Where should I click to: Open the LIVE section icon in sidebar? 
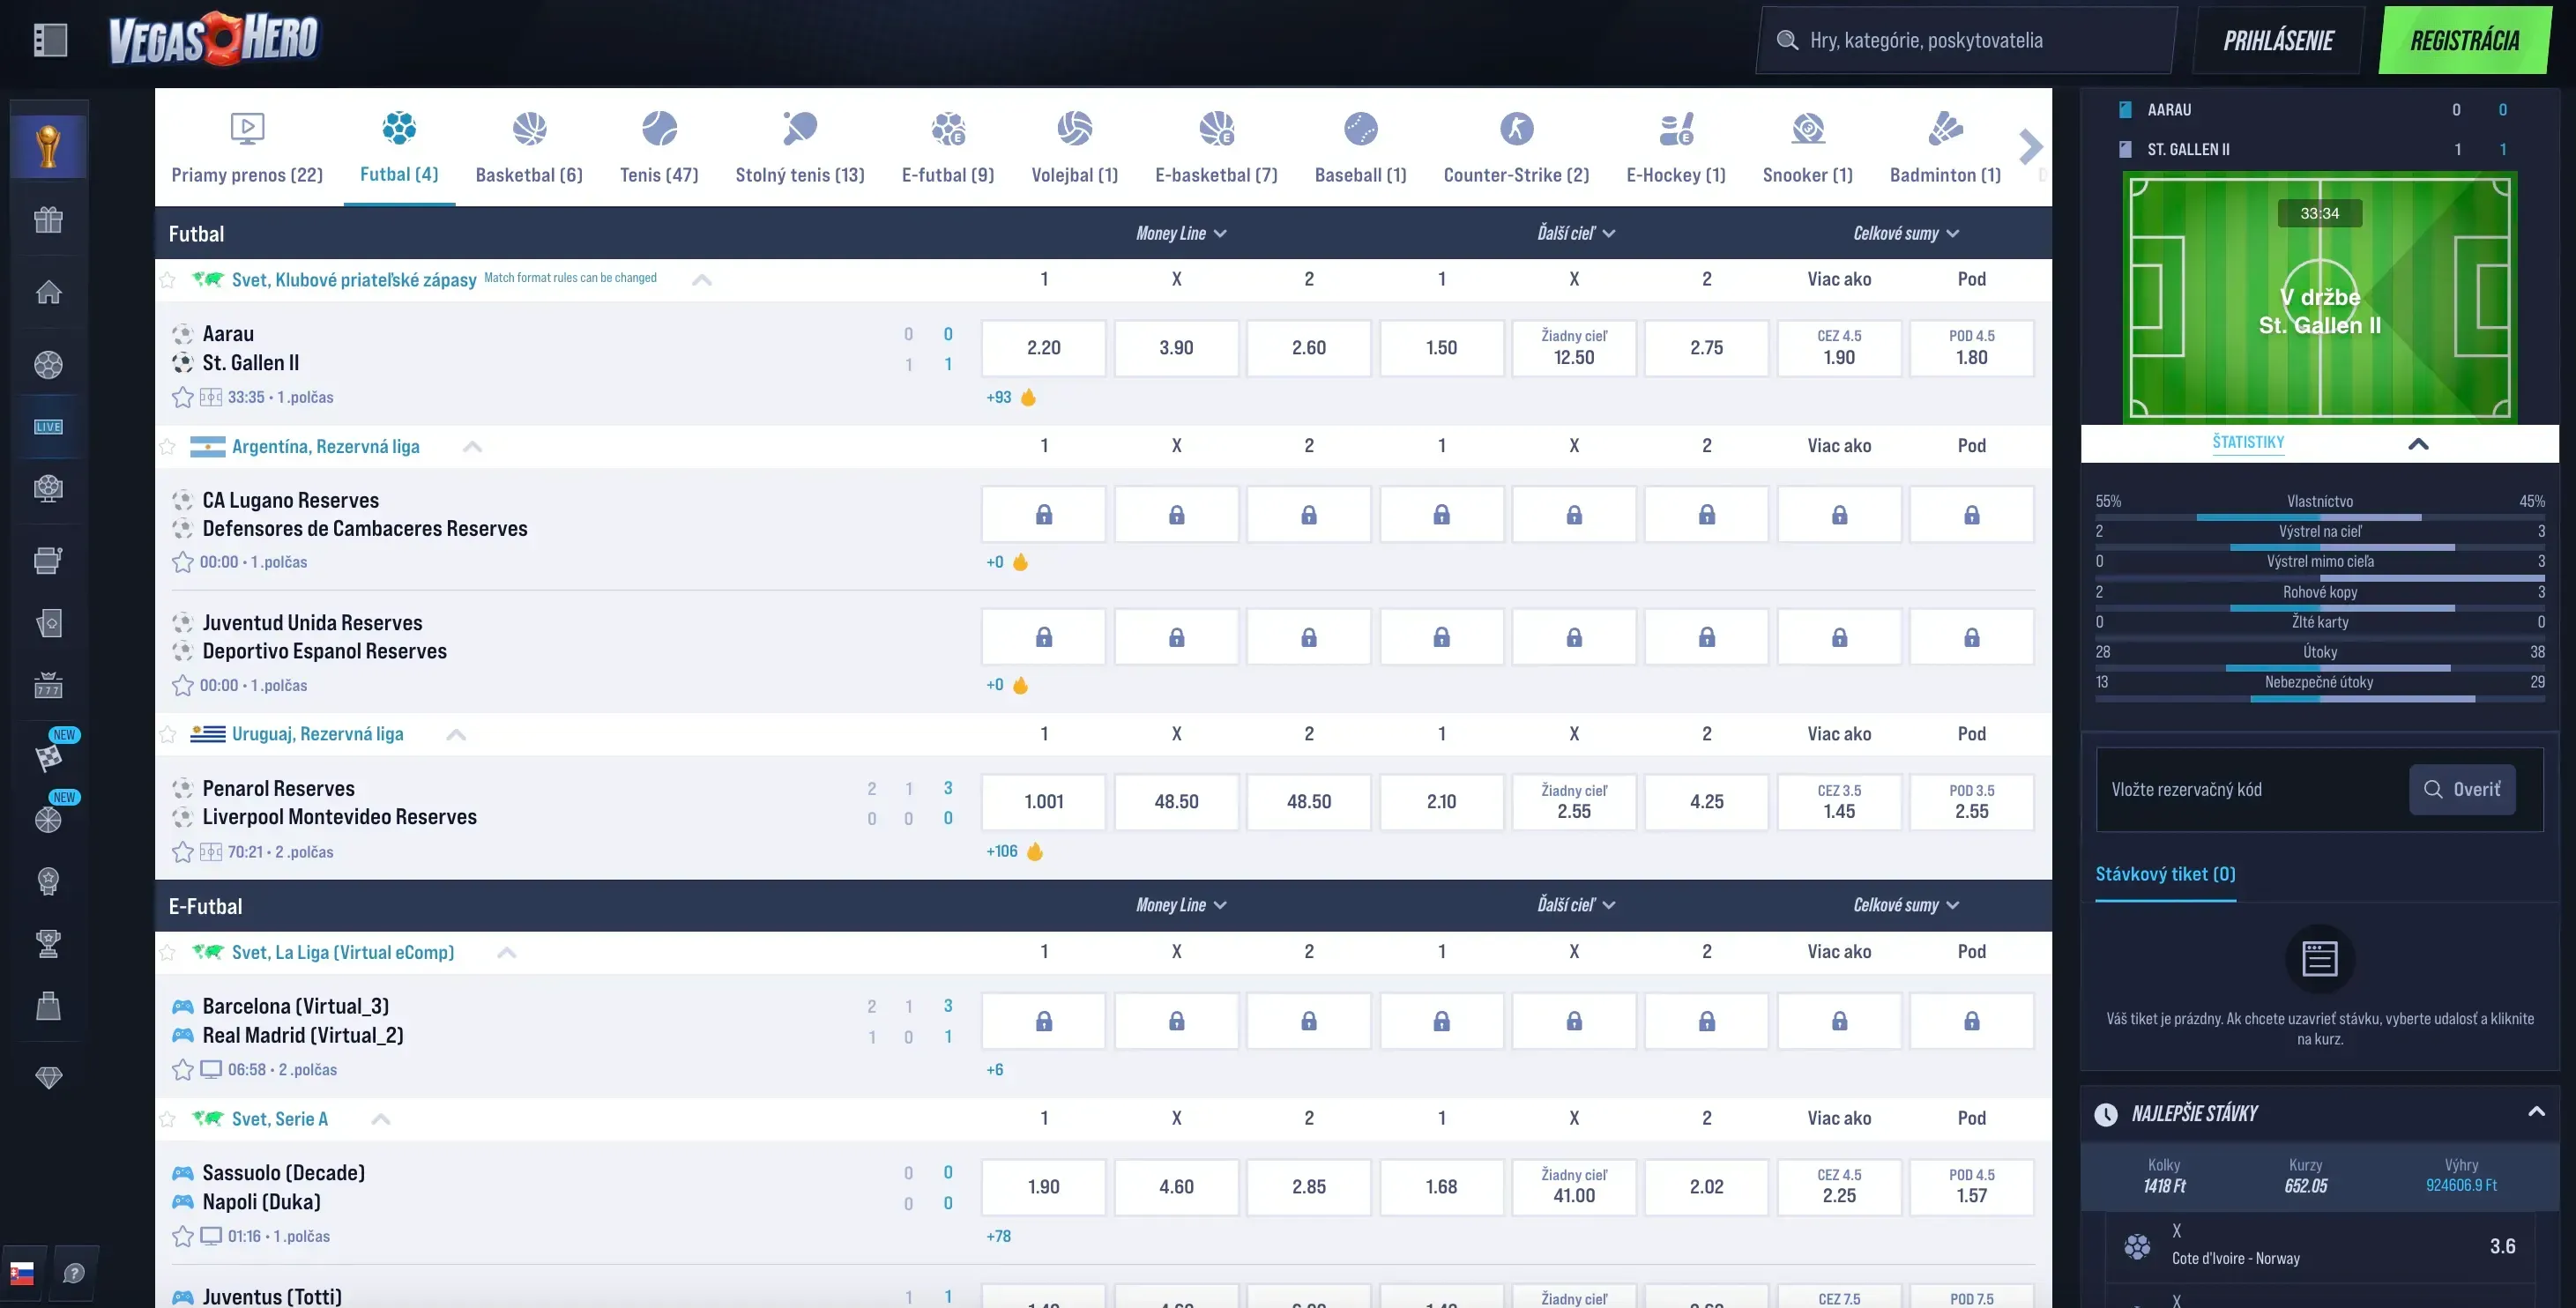[x=48, y=427]
